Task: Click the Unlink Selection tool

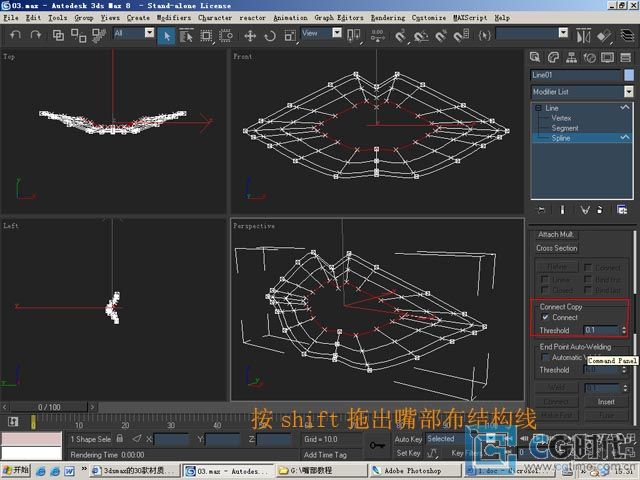Action: pos(78,36)
